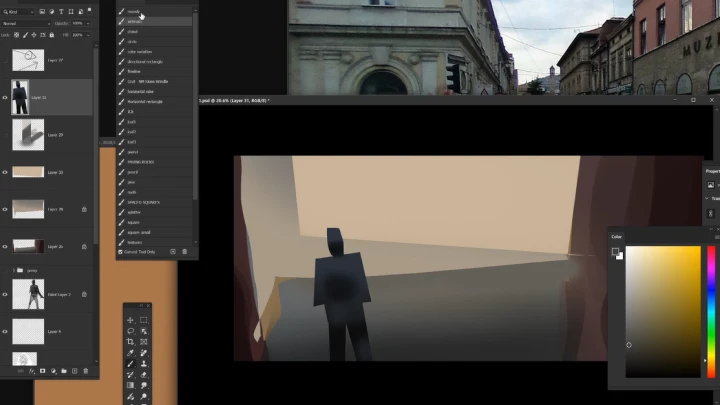Viewport: 720px width, 405px height.
Task: Hide Layer 31 with its eye icon
Action: 5,97
